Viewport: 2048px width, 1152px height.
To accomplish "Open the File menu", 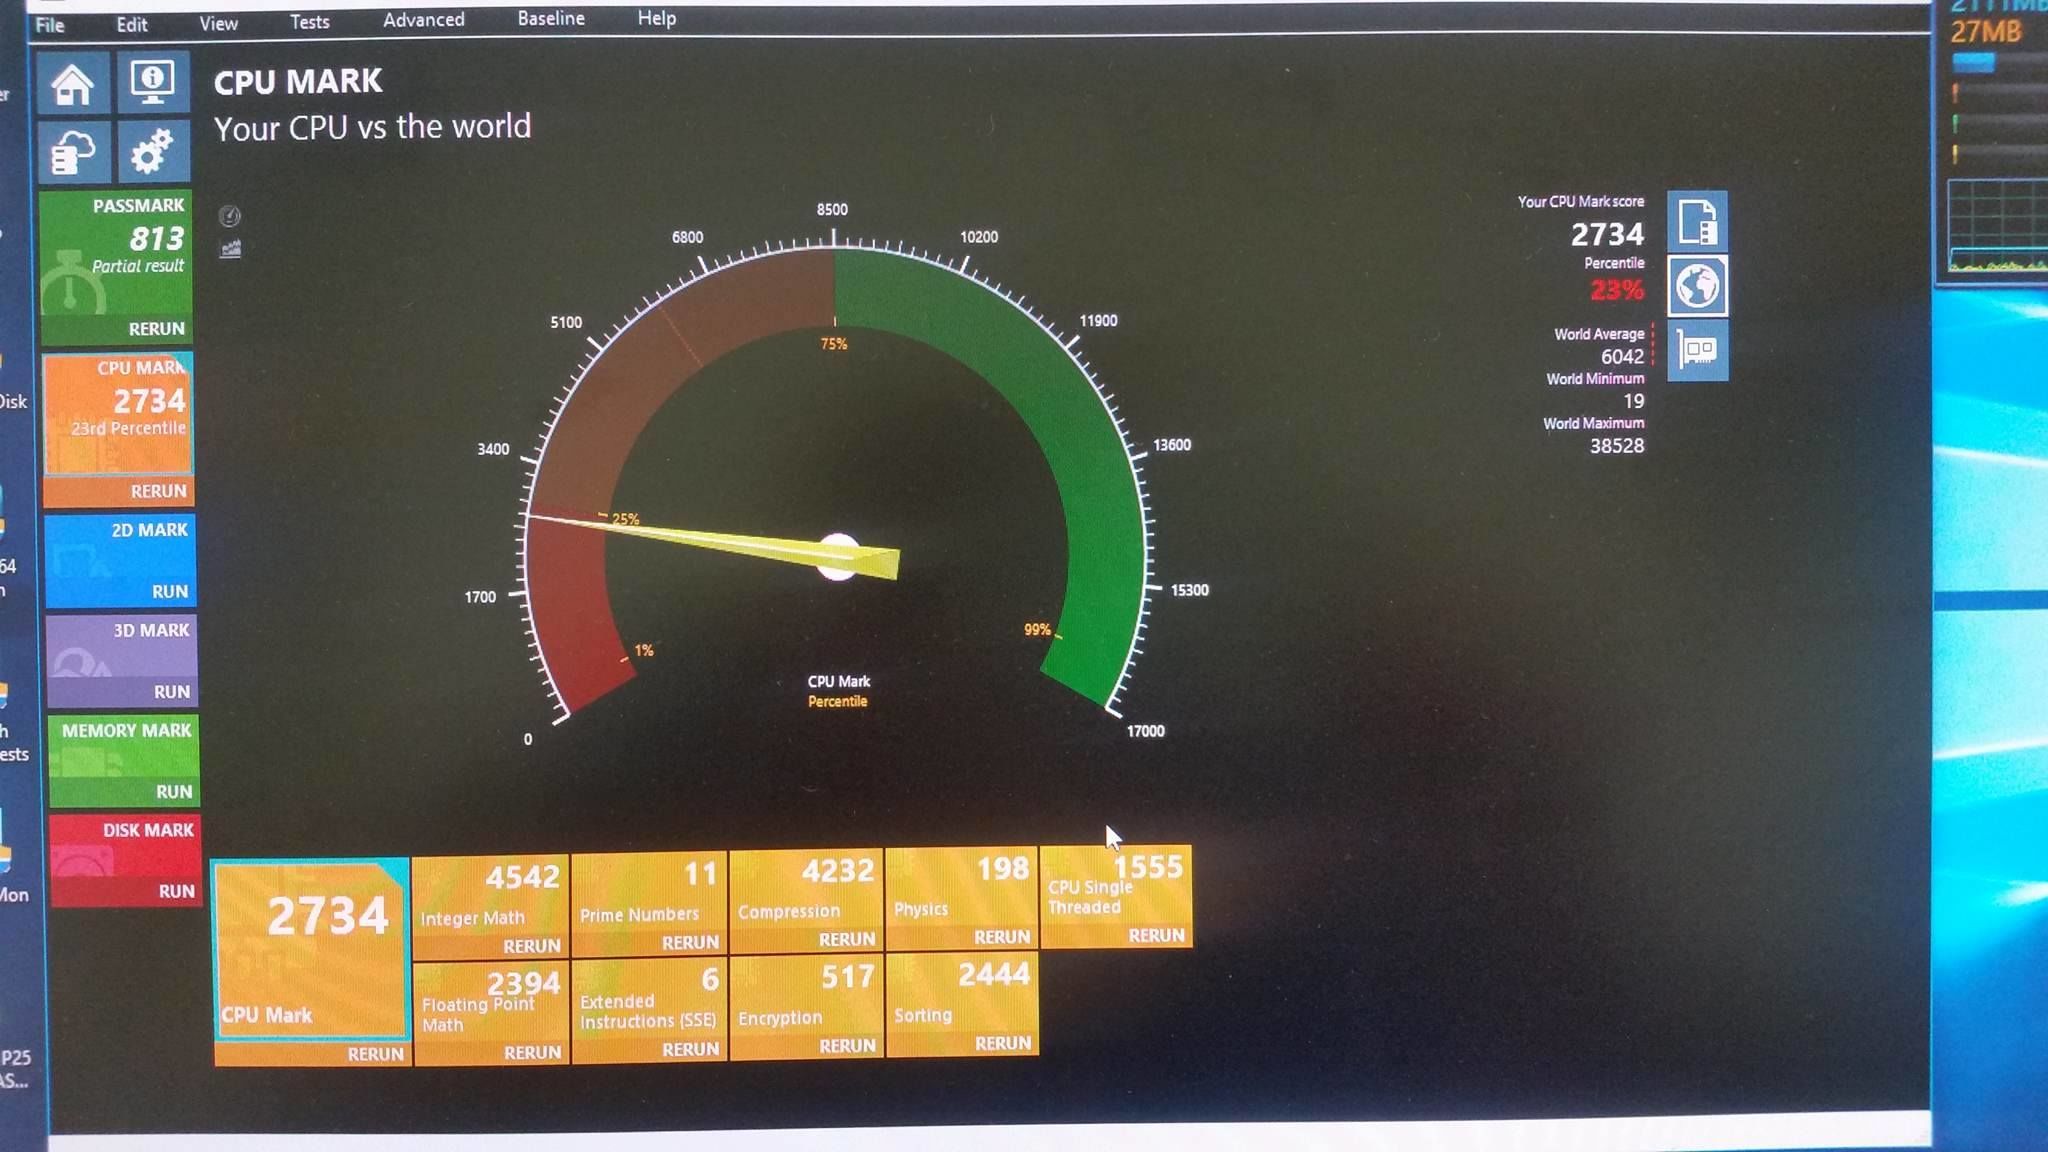I will [x=50, y=25].
